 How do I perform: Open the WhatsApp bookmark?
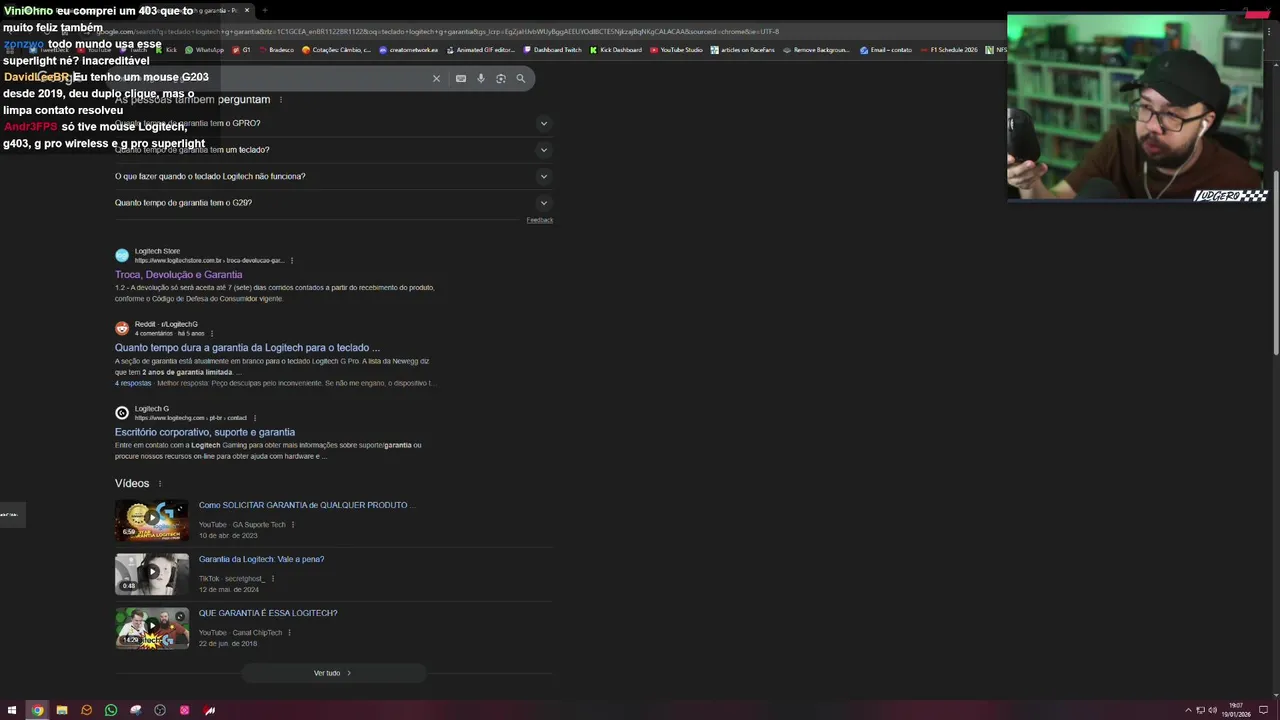pyautogui.click(x=205, y=50)
